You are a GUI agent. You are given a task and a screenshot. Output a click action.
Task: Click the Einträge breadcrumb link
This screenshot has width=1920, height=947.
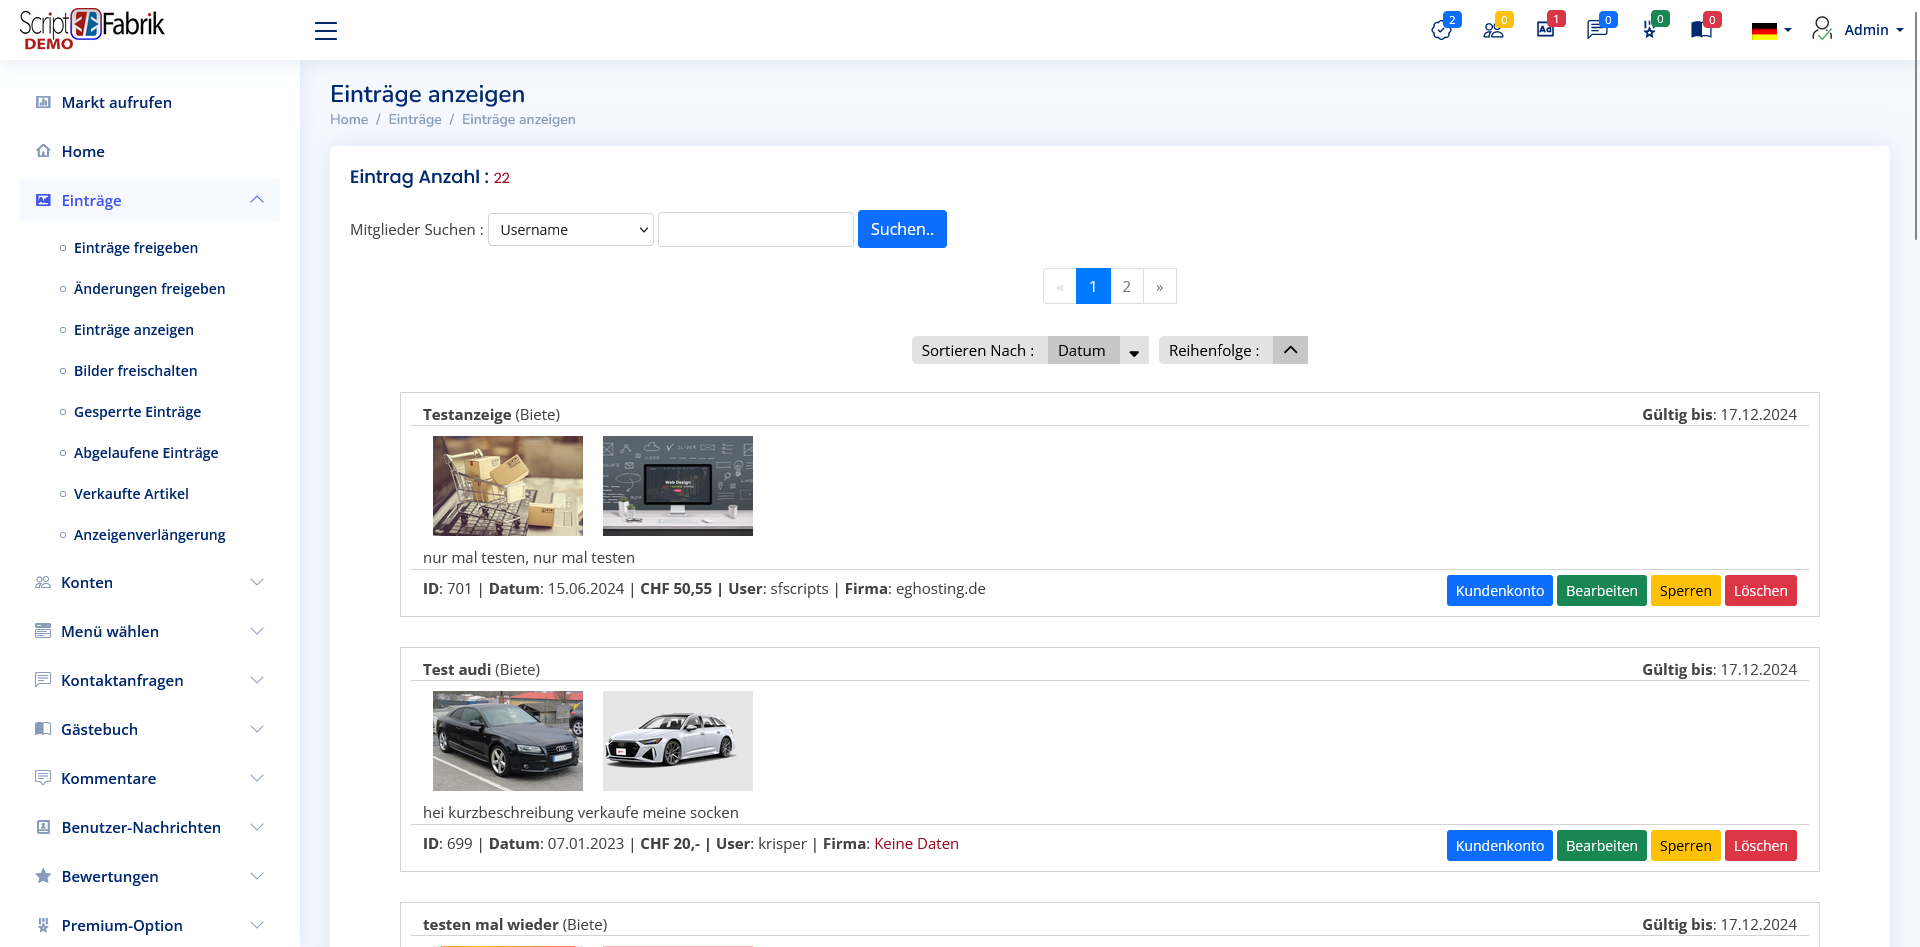click(x=415, y=119)
